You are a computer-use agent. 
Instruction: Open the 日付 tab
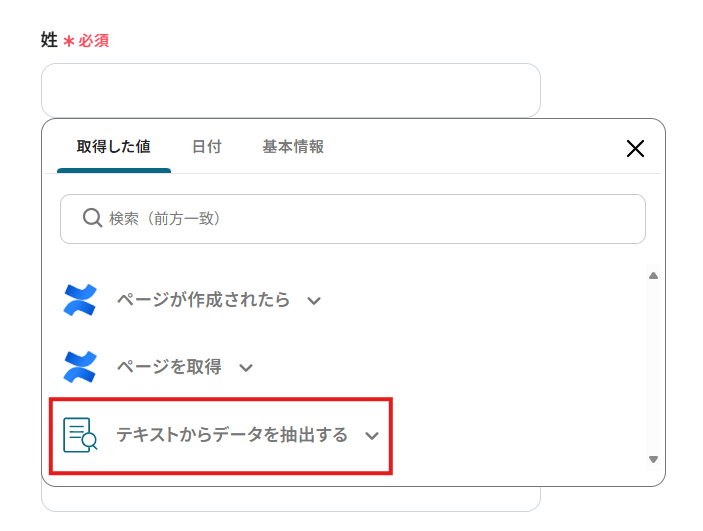coord(206,147)
